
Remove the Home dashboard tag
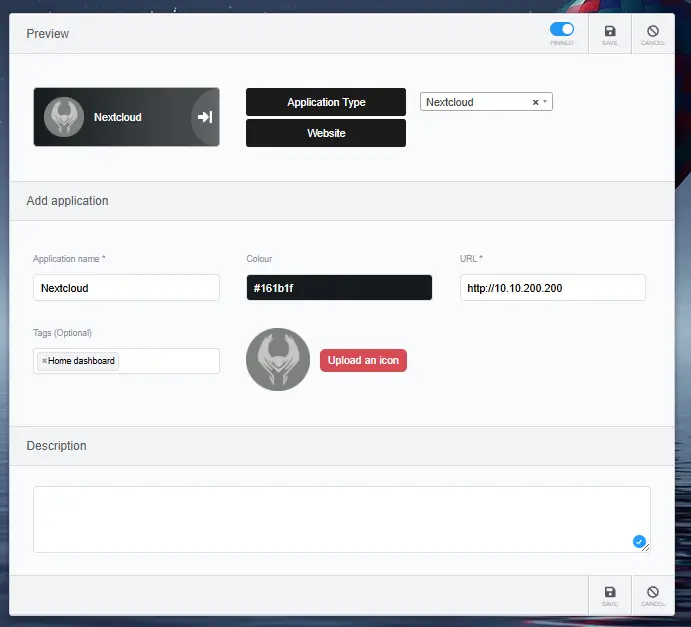coord(44,361)
